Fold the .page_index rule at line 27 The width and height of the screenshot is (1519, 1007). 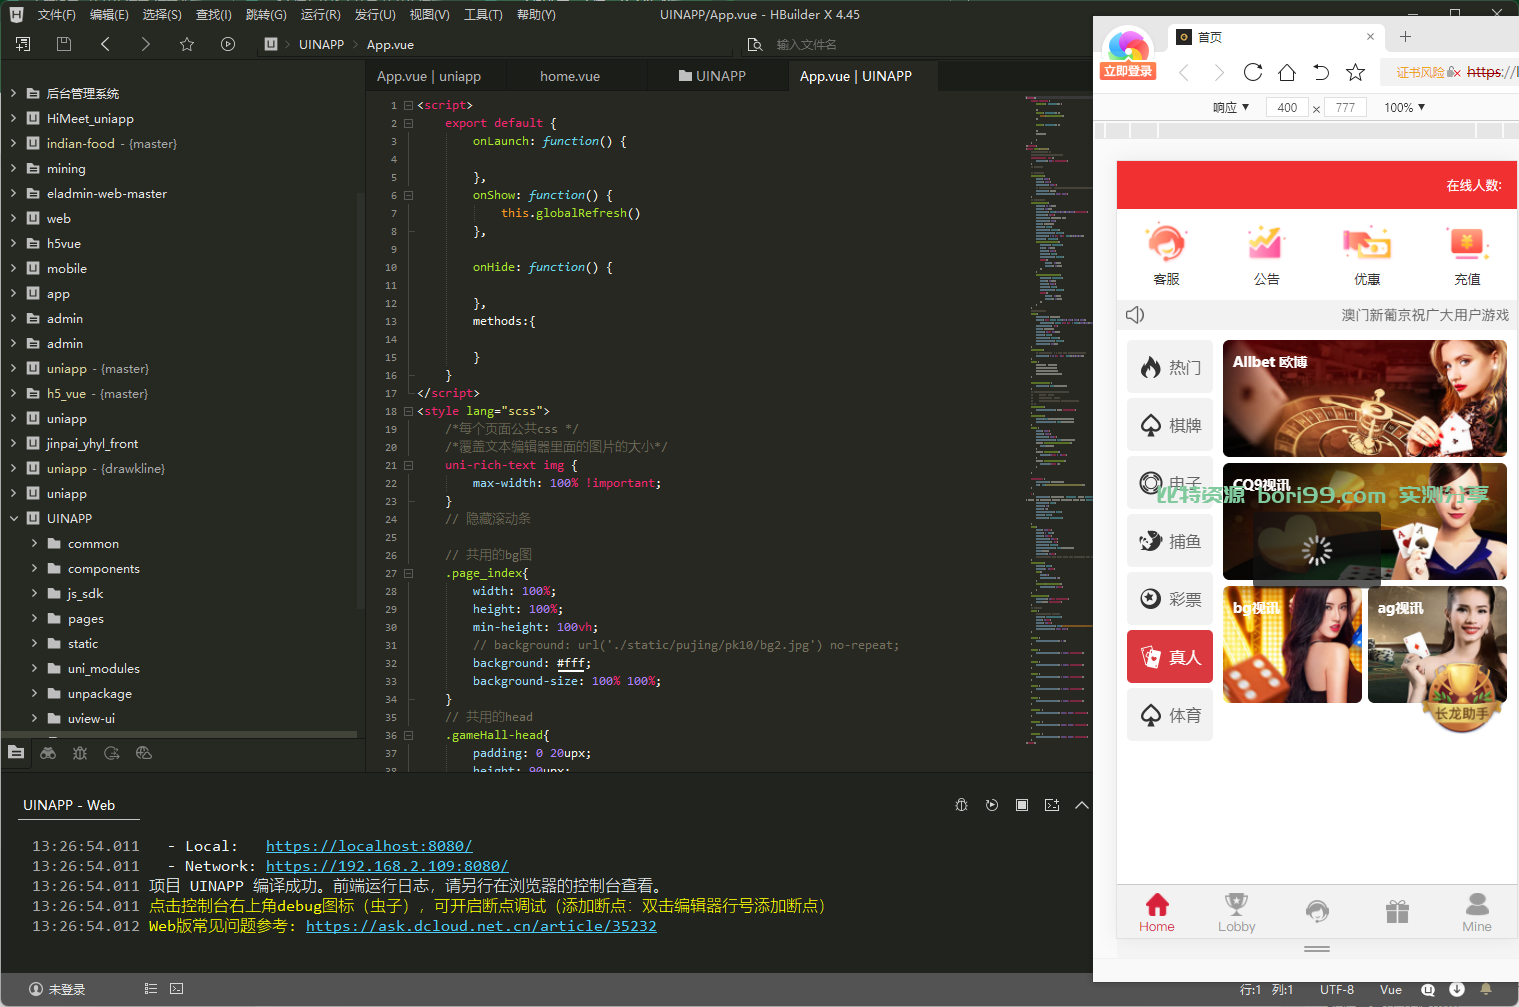click(408, 573)
